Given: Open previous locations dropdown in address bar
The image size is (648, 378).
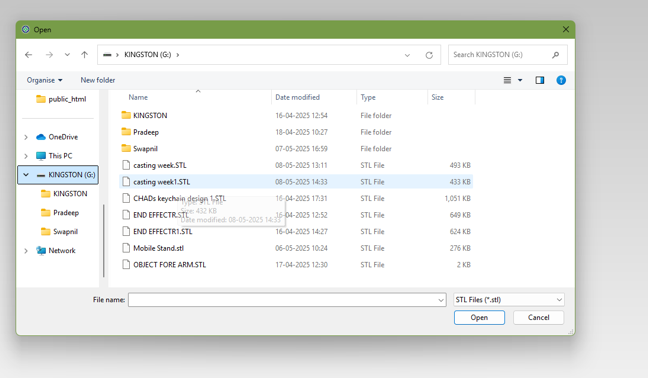Looking at the screenshot, I should click(x=407, y=55).
